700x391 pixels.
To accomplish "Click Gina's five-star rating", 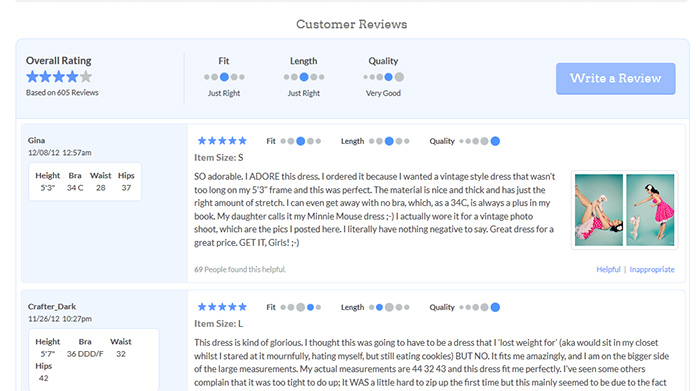I will coord(222,141).
